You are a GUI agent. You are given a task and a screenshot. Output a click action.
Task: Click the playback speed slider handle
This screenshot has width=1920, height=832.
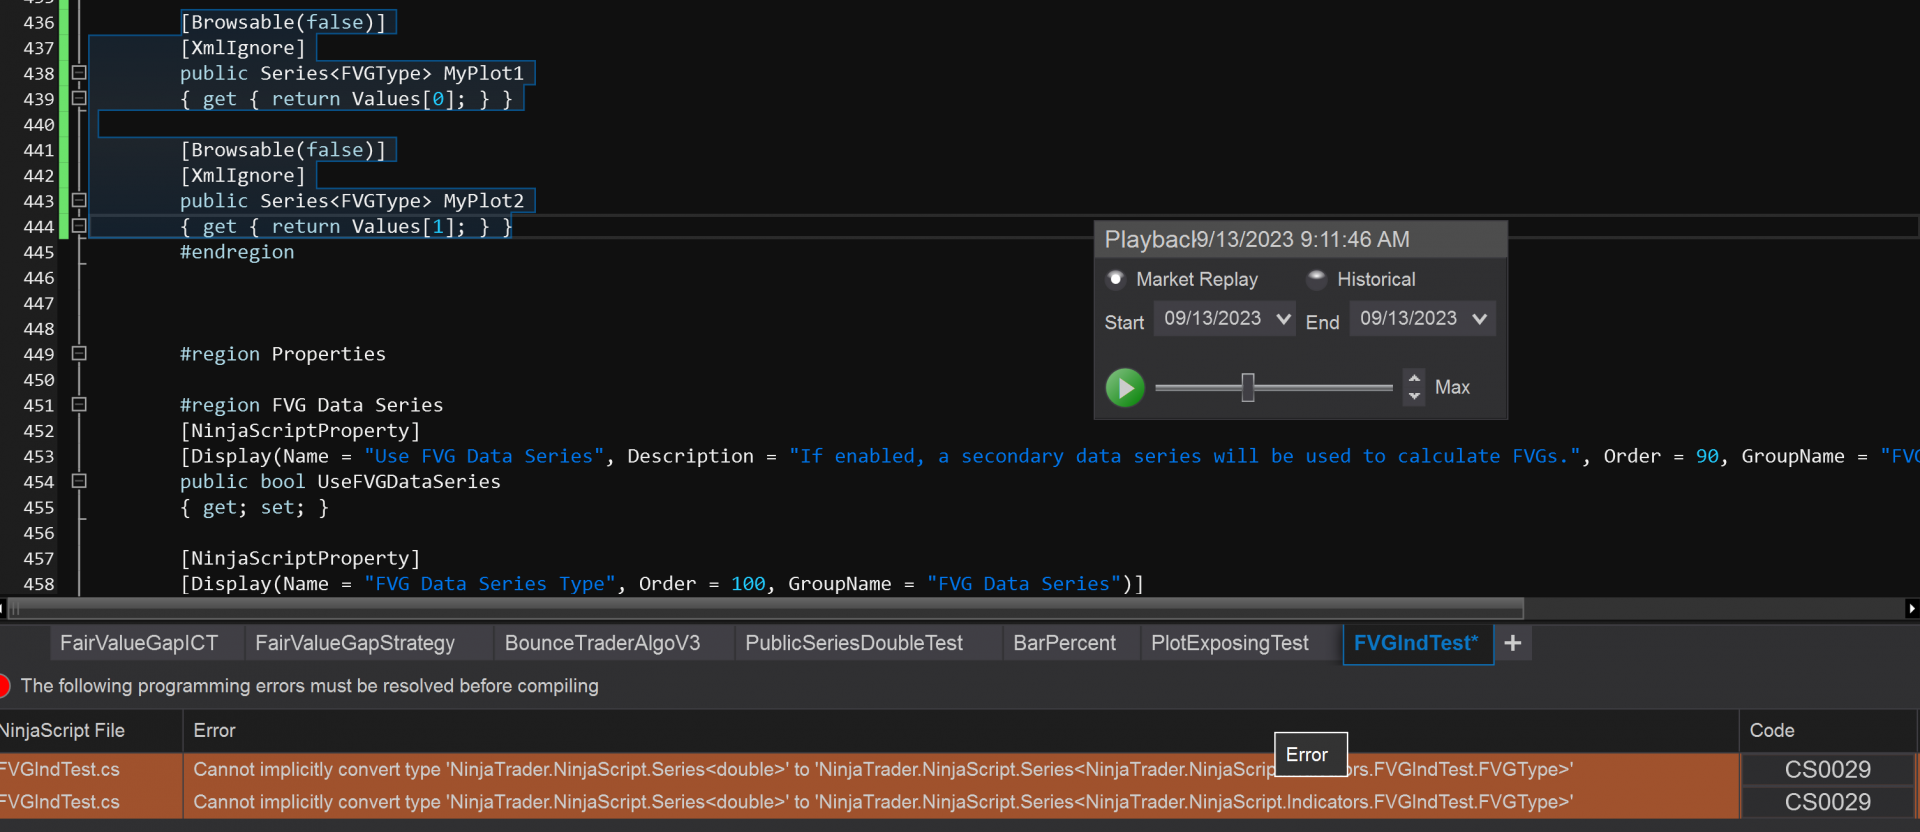1248,387
